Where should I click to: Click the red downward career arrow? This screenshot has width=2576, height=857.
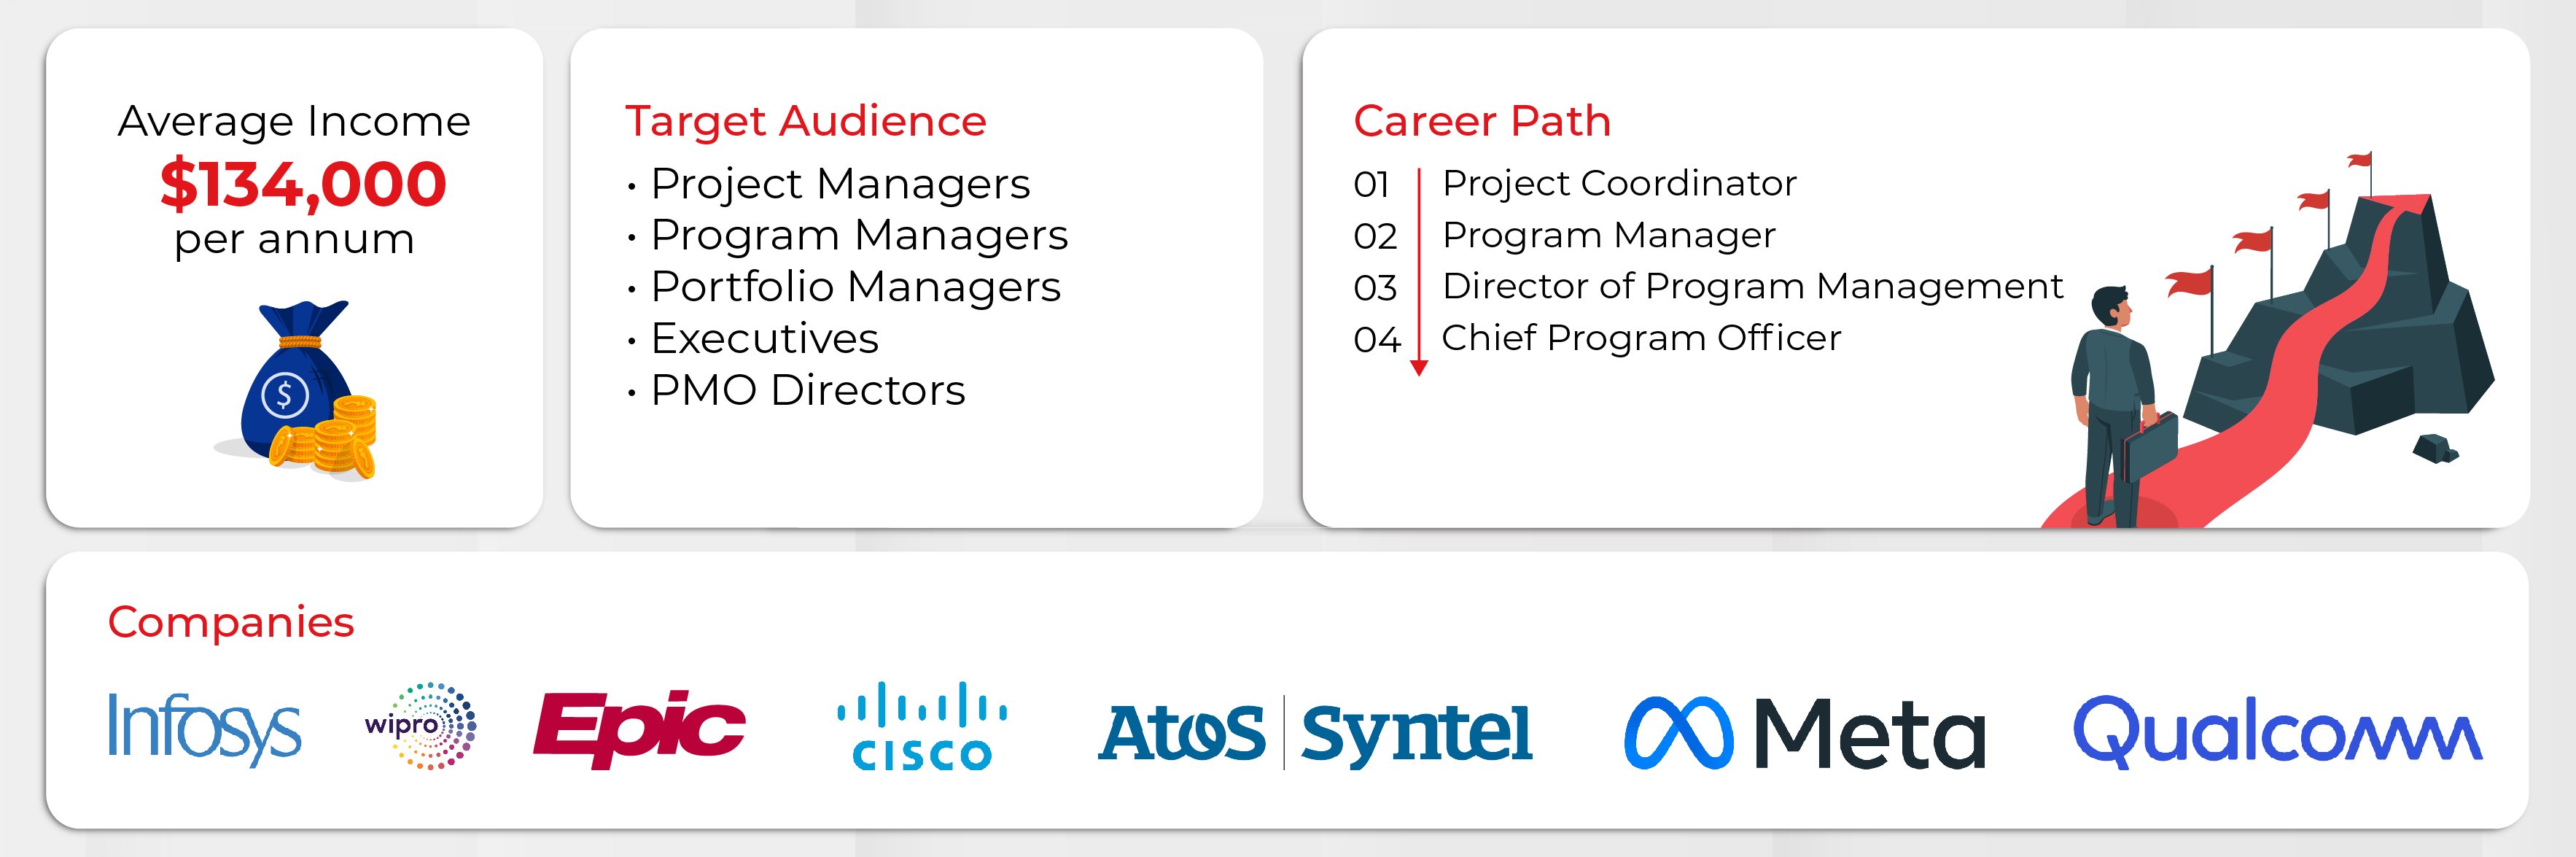point(1419,272)
